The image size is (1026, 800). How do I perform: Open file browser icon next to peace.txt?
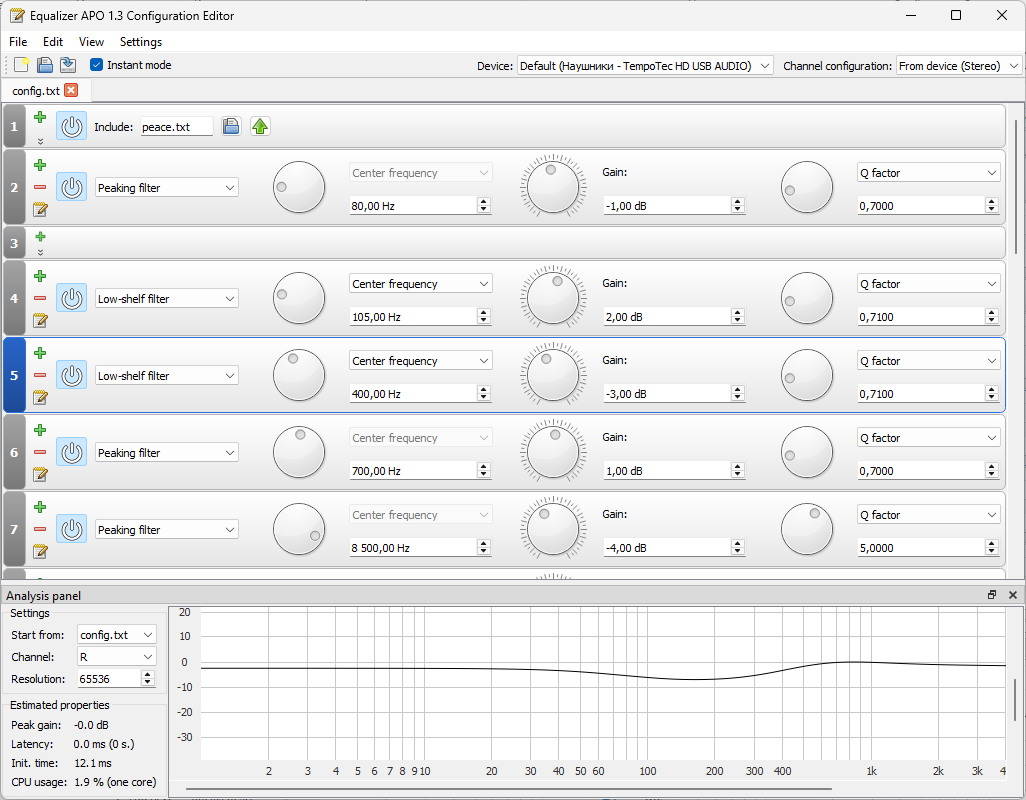[x=231, y=126]
